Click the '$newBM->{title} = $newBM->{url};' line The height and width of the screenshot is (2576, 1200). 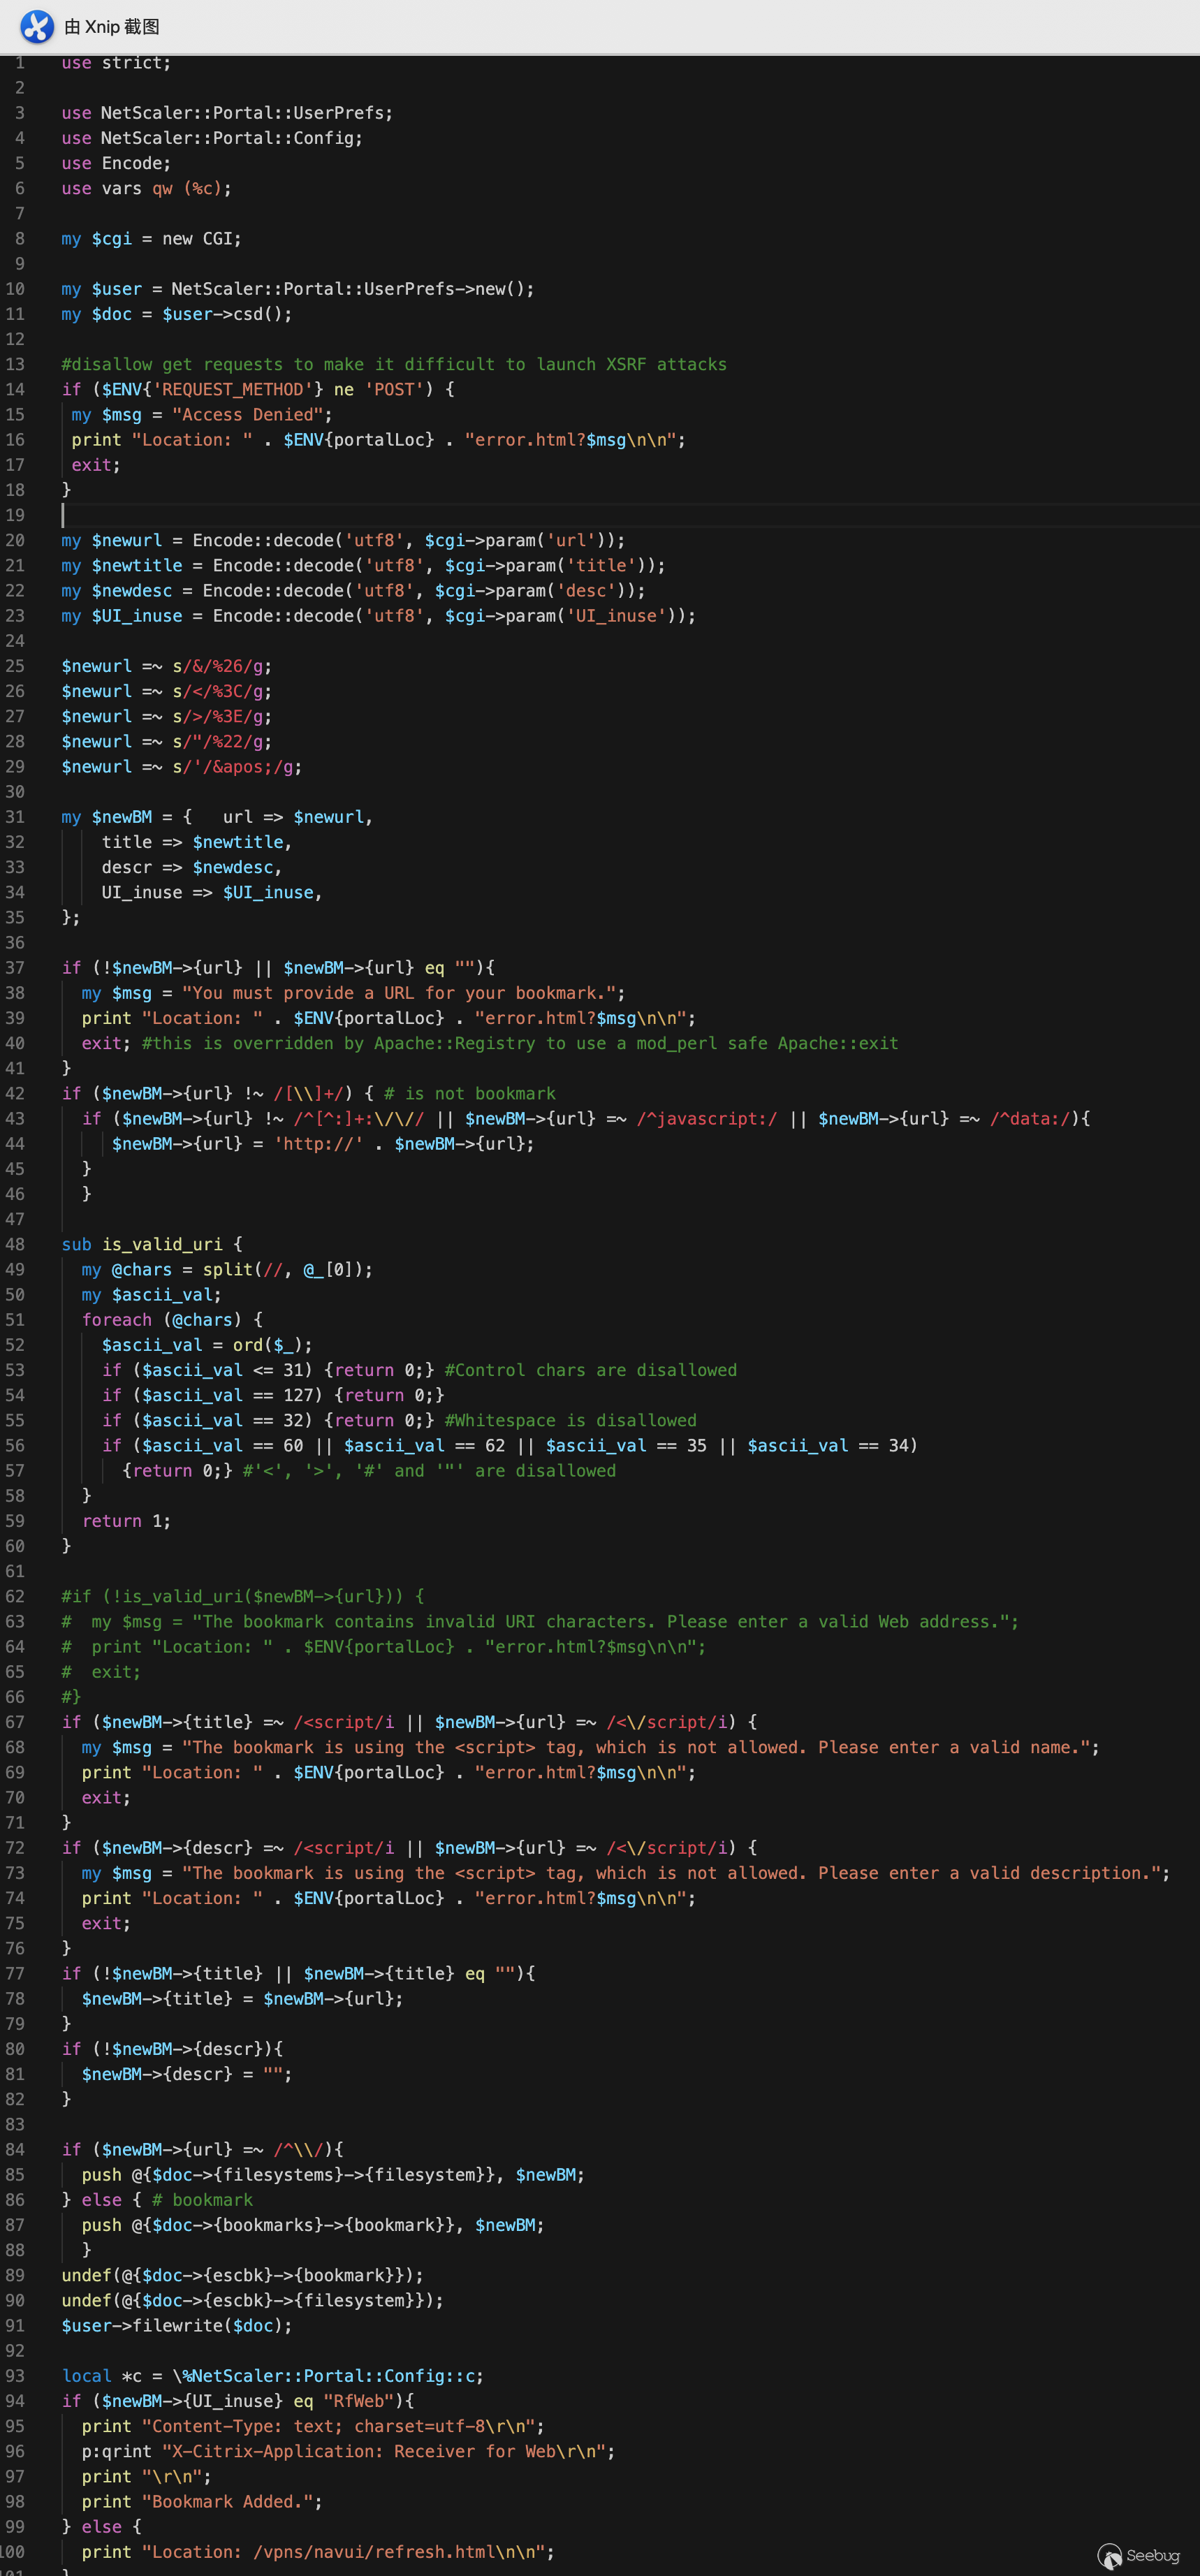[243, 1999]
